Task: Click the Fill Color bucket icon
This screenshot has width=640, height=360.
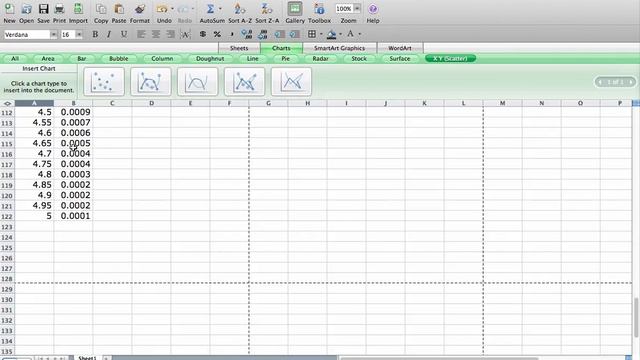Action: tap(331, 34)
